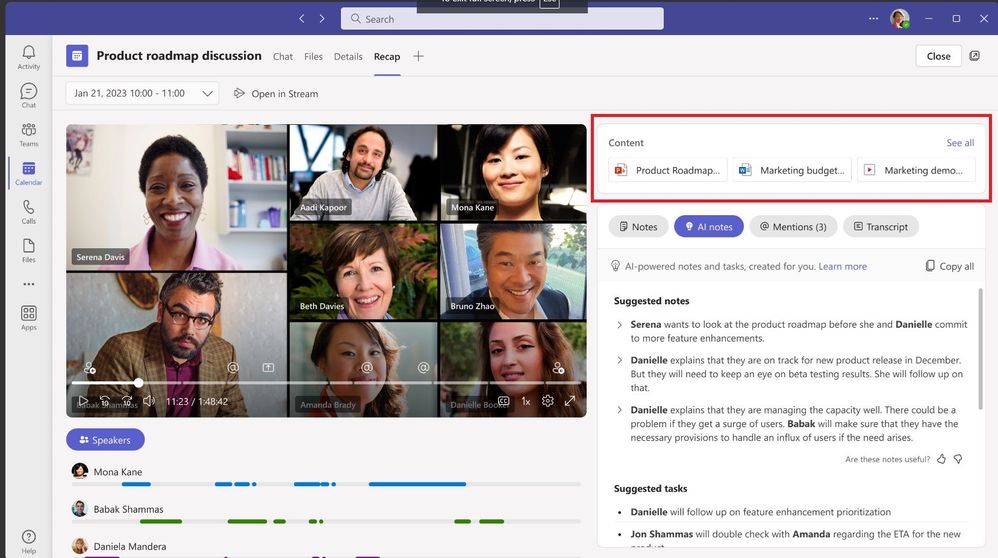998x558 pixels.
Task: Mute the recording volume
Action: pyautogui.click(x=149, y=401)
